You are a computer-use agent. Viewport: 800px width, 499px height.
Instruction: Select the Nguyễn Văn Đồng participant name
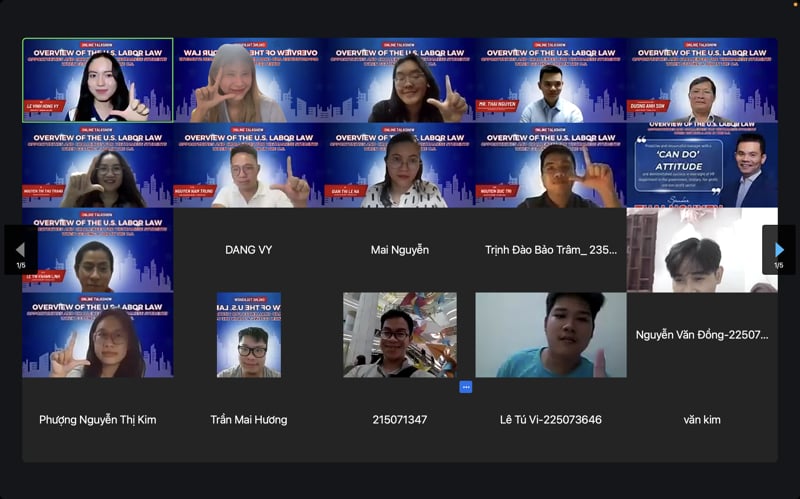click(702, 335)
